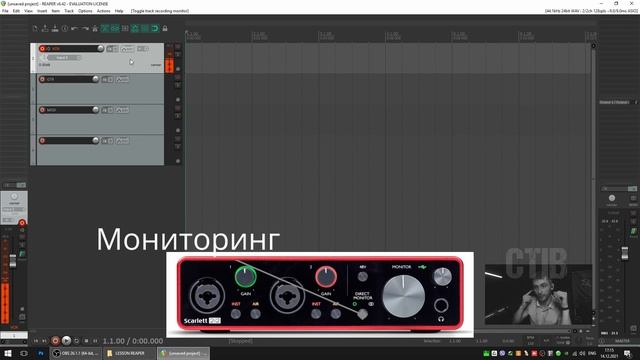640x360 pixels.
Task: Click the VOX track volume knob
Action: (x=100, y=49)
